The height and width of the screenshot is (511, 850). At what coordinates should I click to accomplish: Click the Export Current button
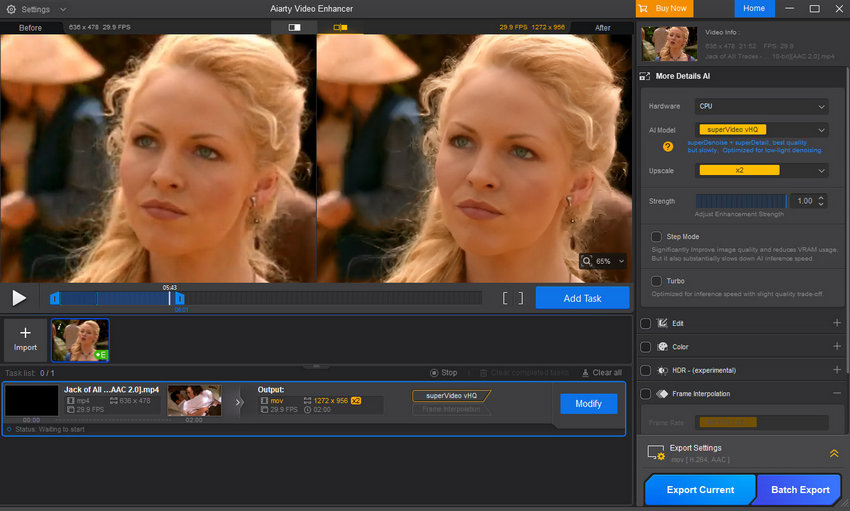click(x=700, y=490)
